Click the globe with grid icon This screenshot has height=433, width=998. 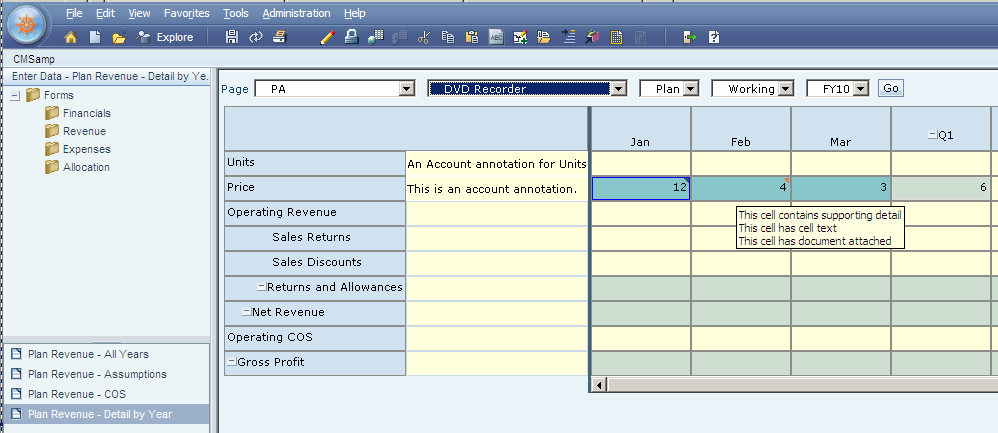coord(376,38)
